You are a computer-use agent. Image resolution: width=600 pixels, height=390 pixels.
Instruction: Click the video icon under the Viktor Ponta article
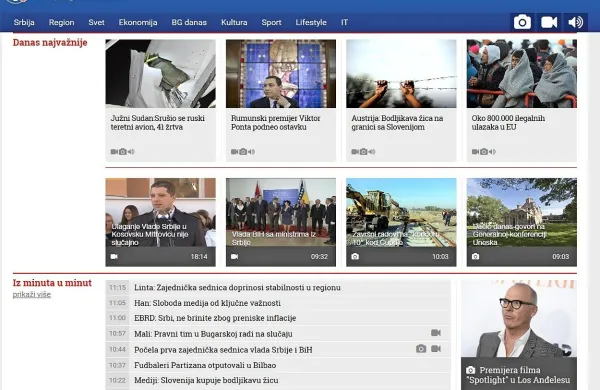[235, 152]
